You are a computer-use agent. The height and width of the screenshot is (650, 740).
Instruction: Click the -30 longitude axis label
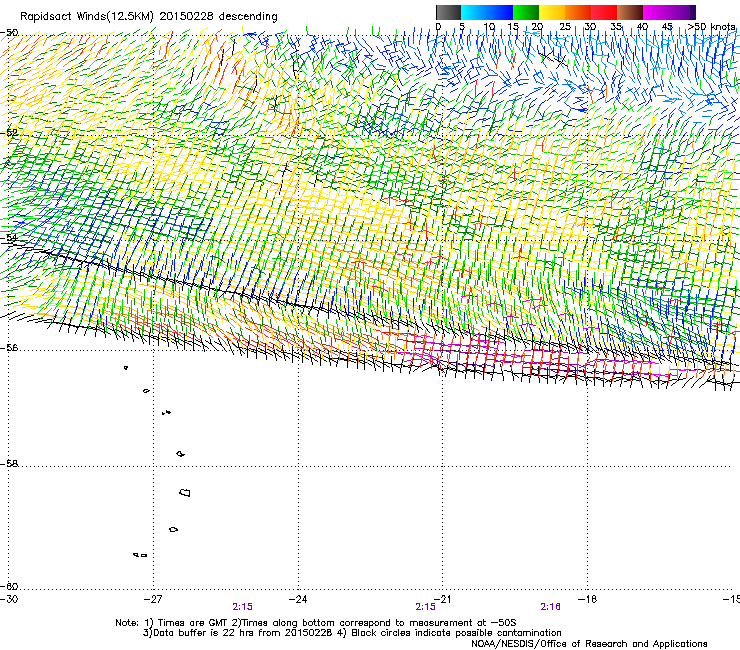pyautogui.click(x=8, y=599)
